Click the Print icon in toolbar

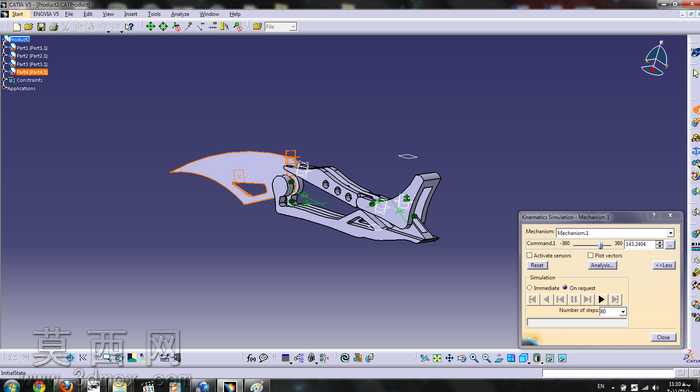point(54,27)
